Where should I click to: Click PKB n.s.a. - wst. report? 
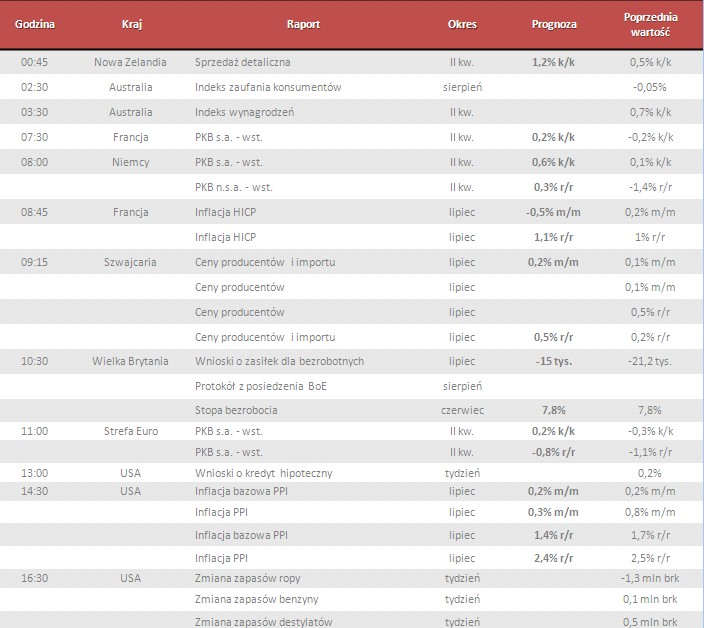tap(233, 187)
